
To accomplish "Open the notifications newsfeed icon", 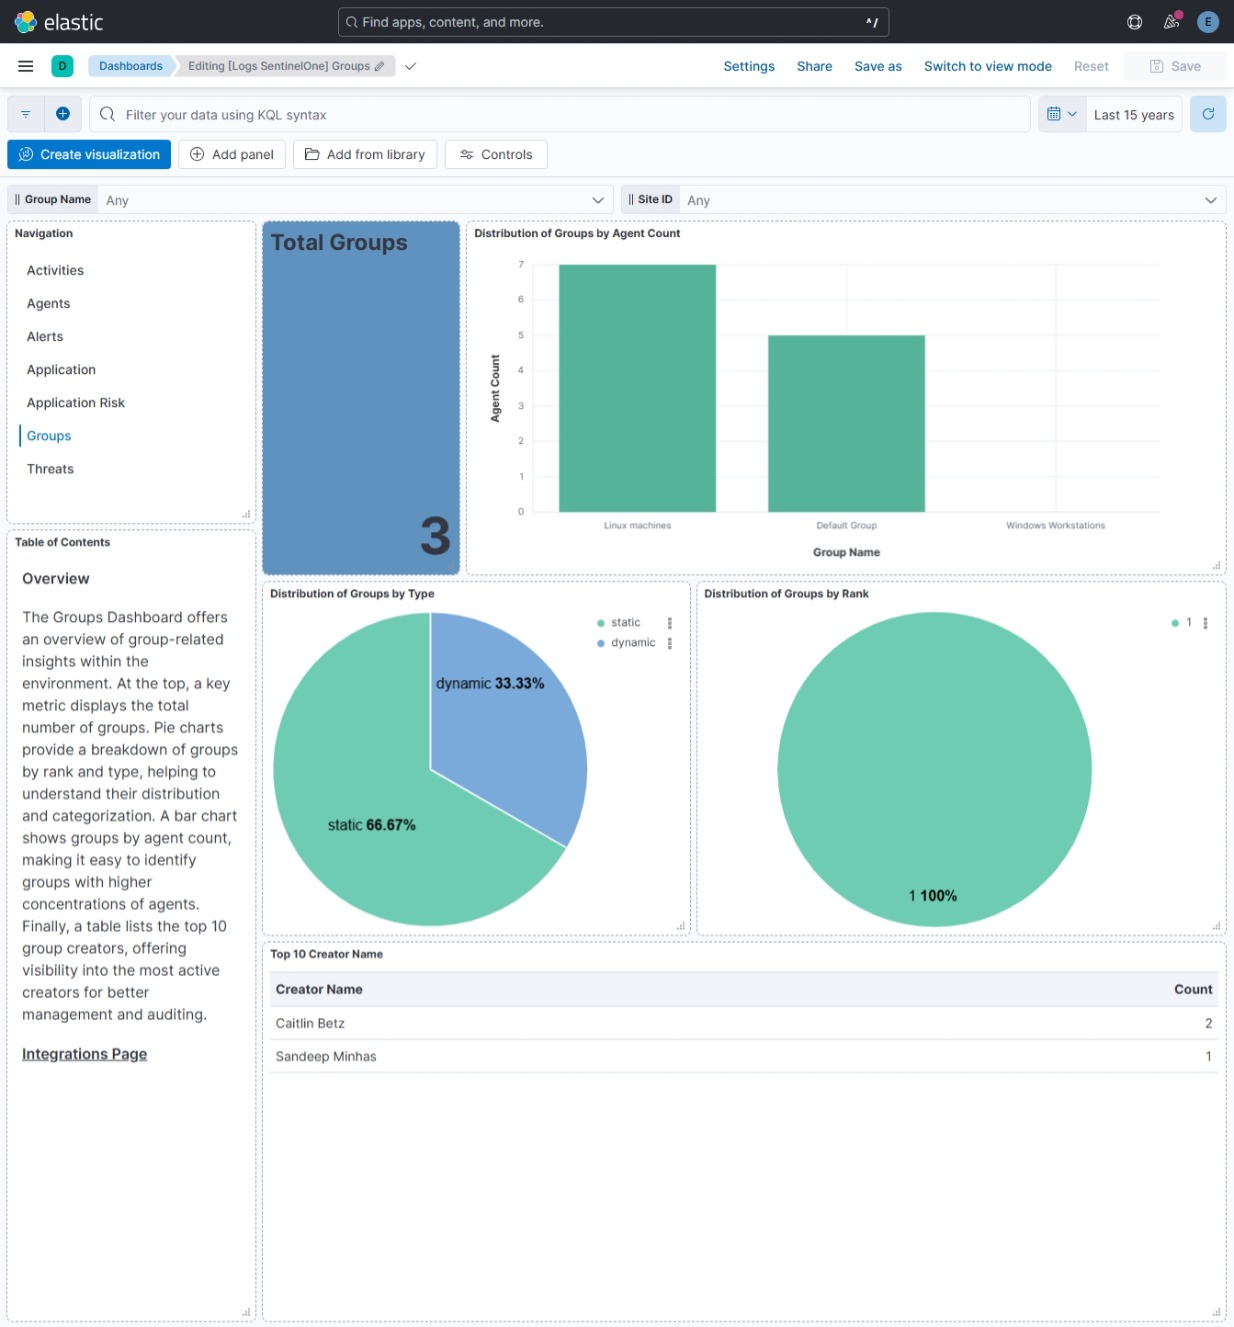I will [x=1171, y=21].
